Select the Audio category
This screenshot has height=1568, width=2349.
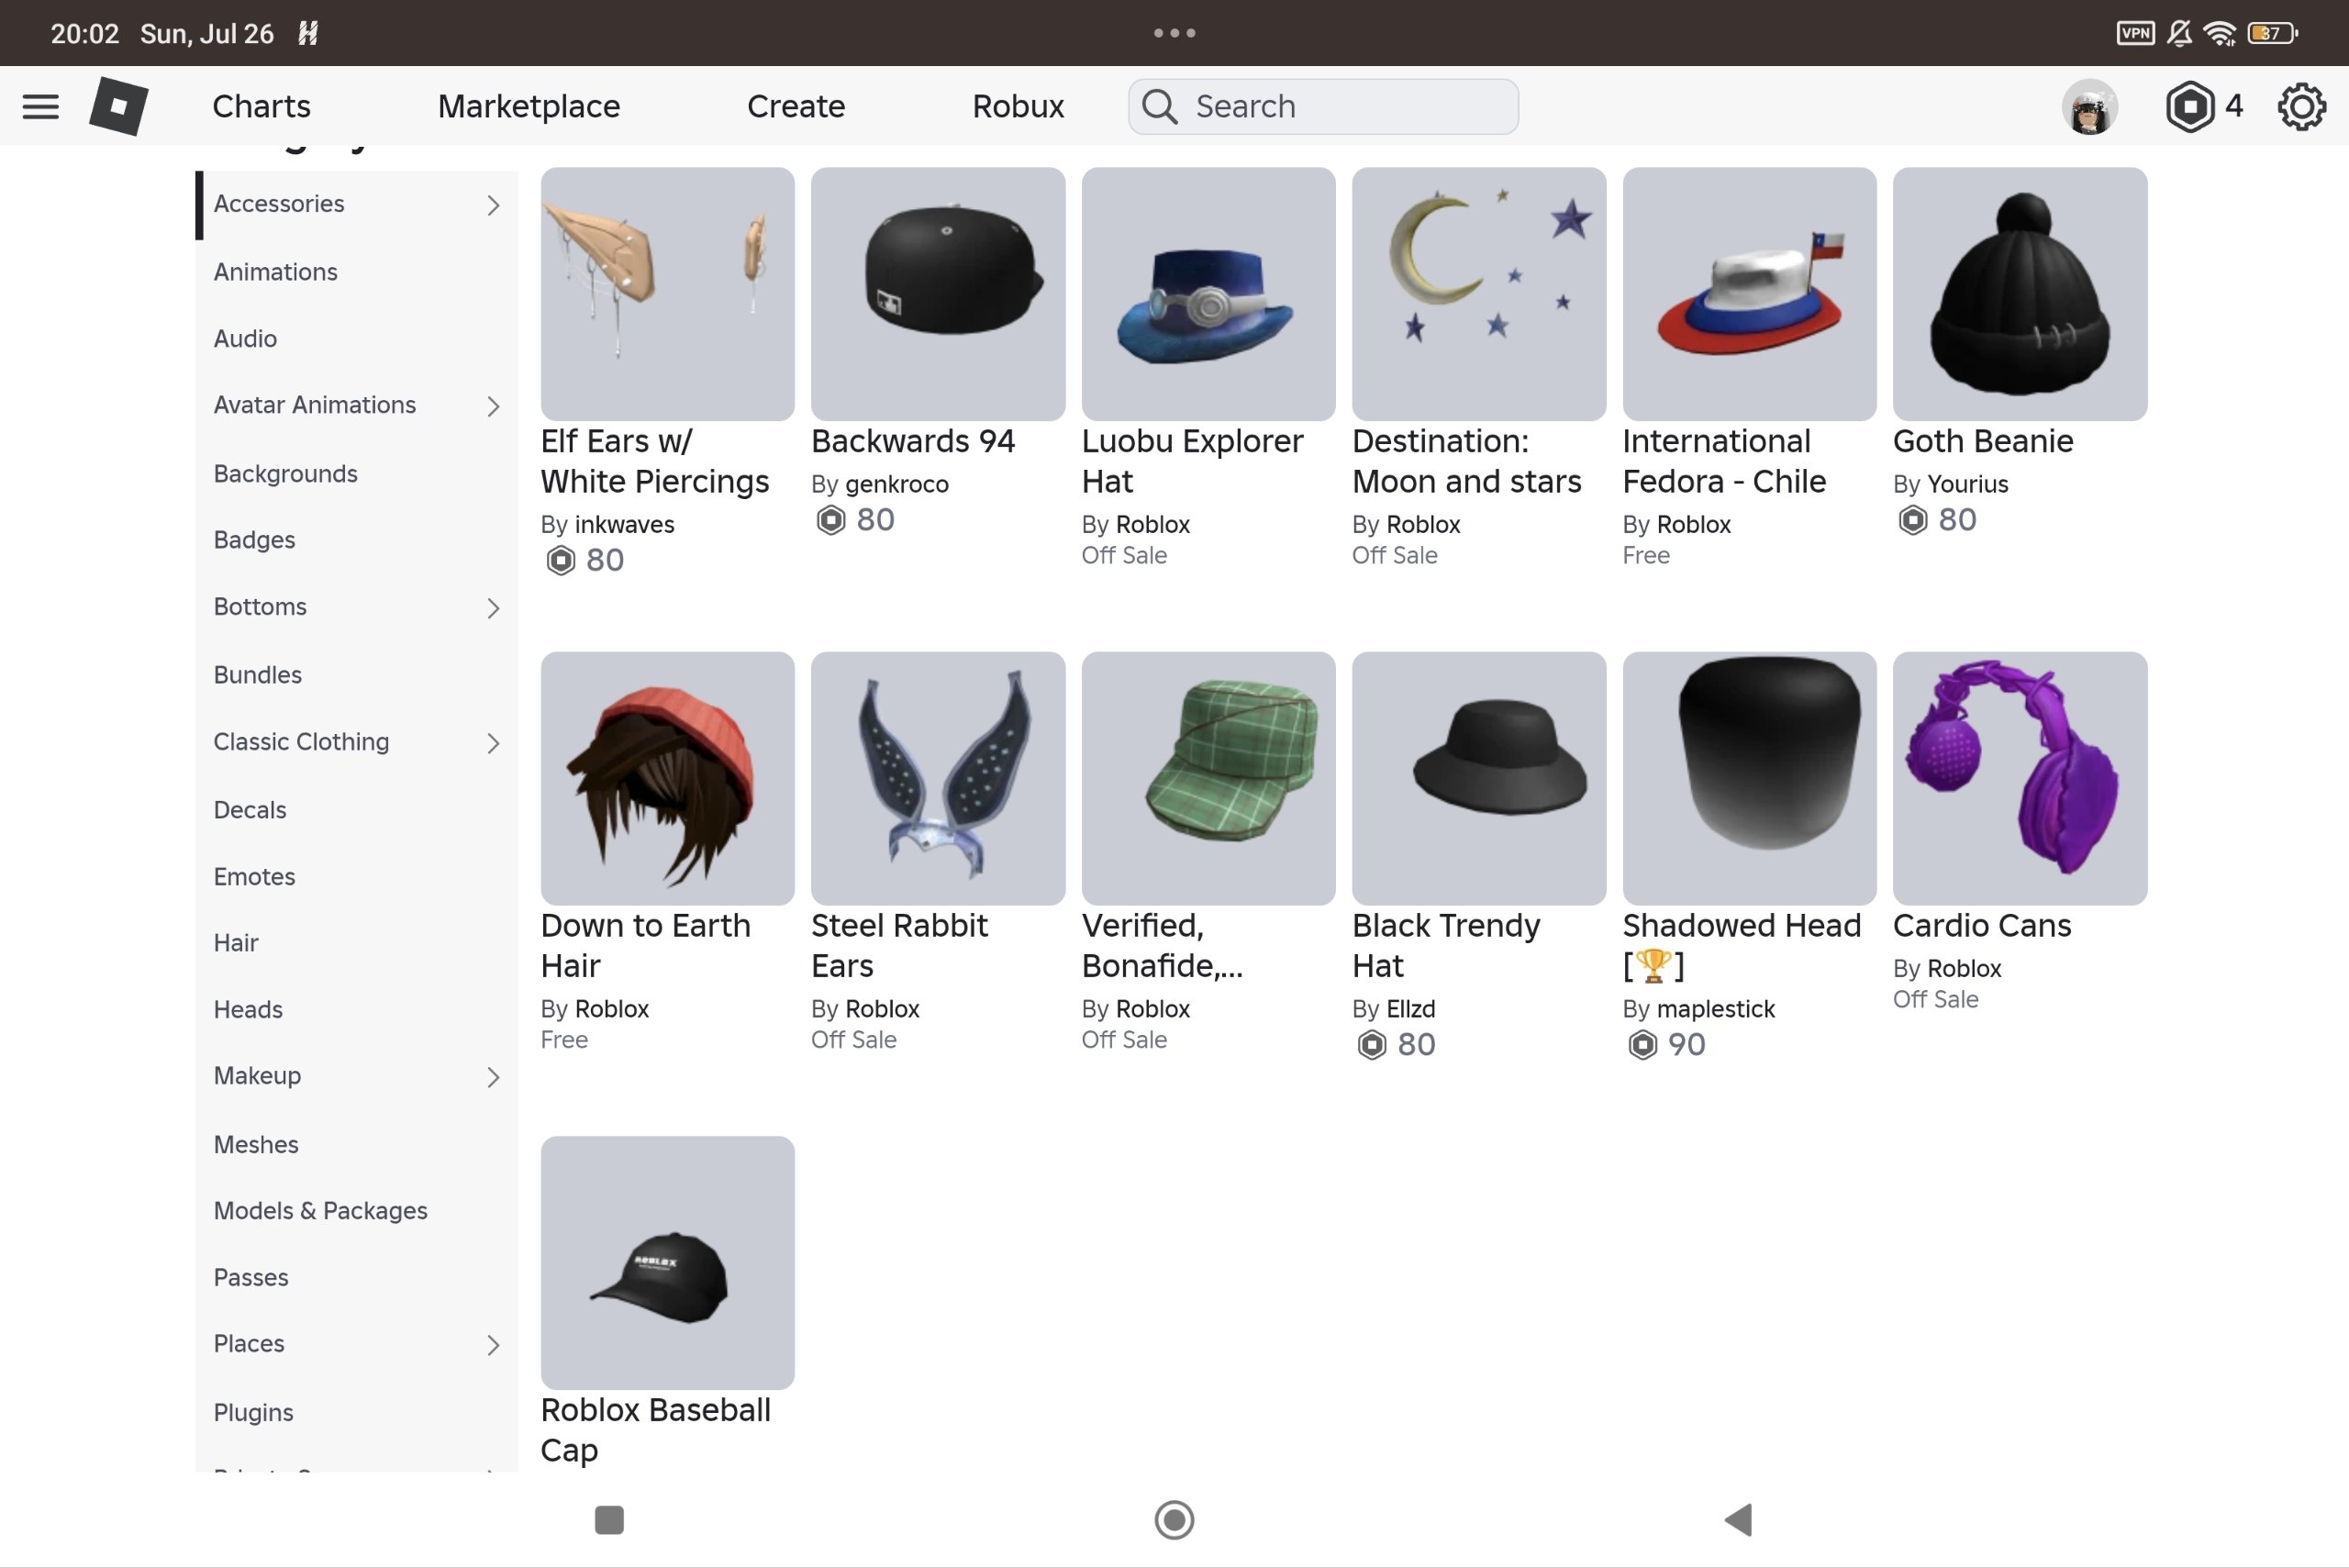coord(245,339)
